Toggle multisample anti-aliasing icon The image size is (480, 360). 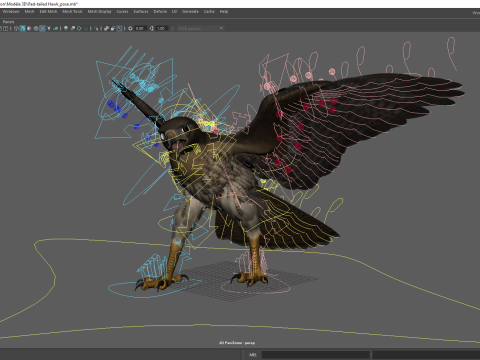[79, 28]
